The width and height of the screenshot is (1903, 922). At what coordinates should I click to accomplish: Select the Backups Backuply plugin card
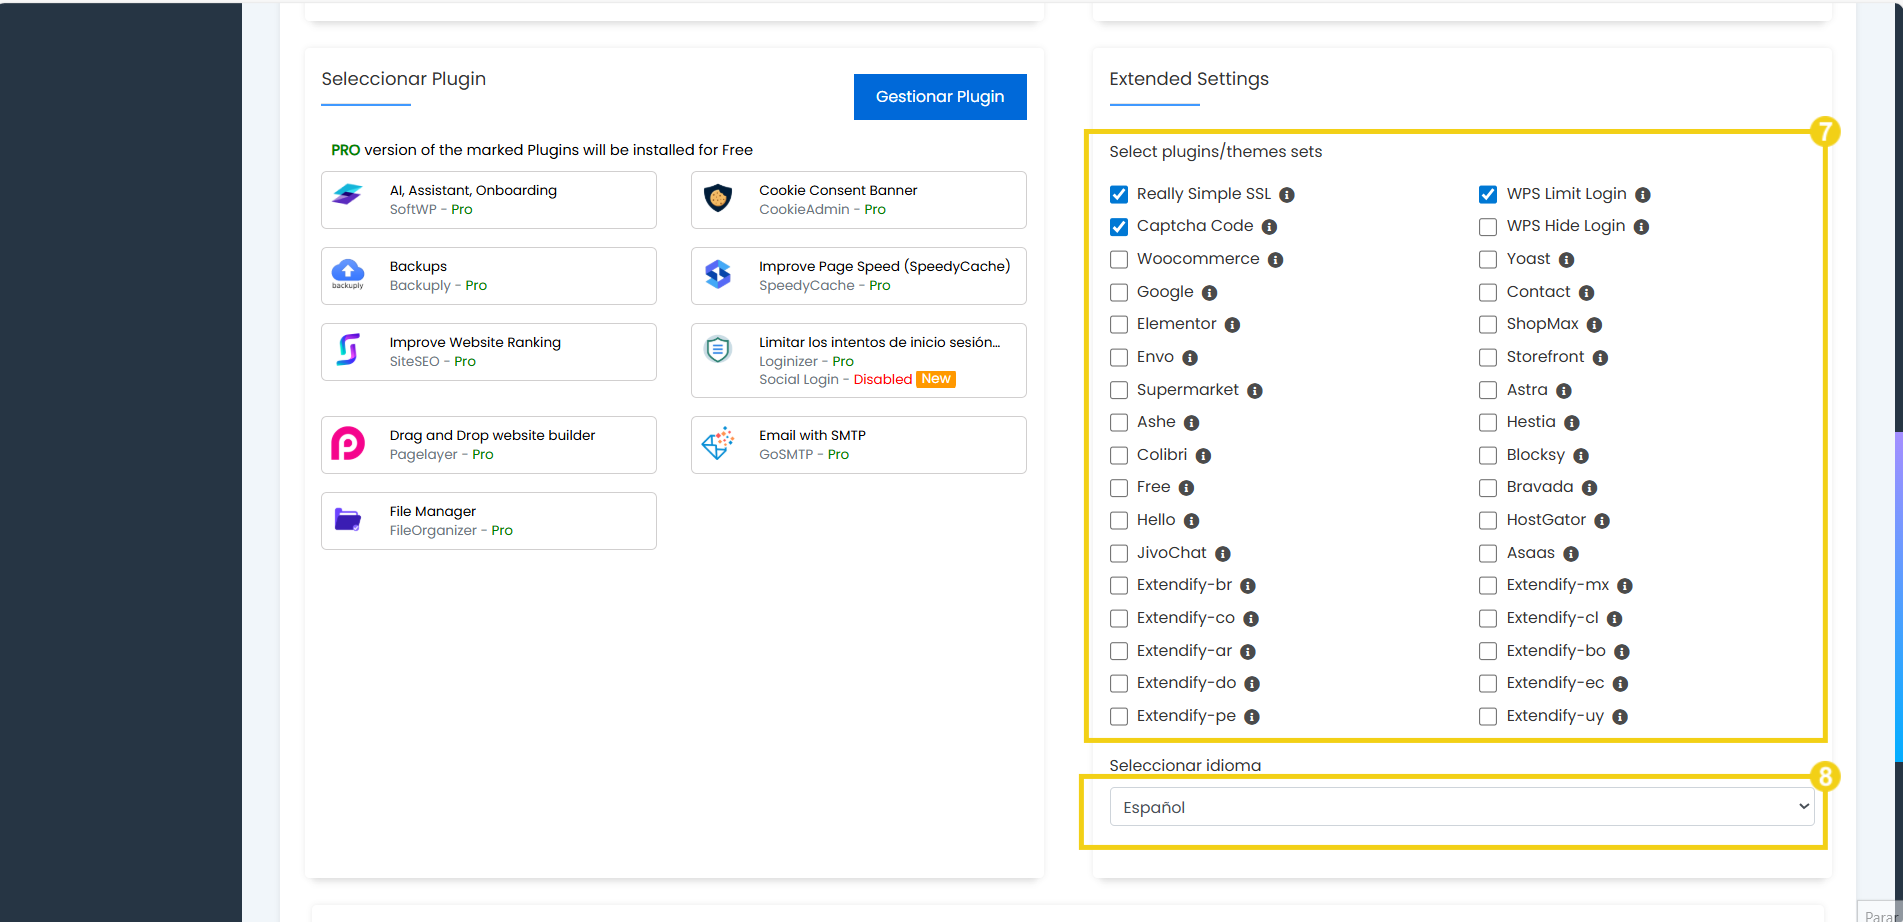489,276
